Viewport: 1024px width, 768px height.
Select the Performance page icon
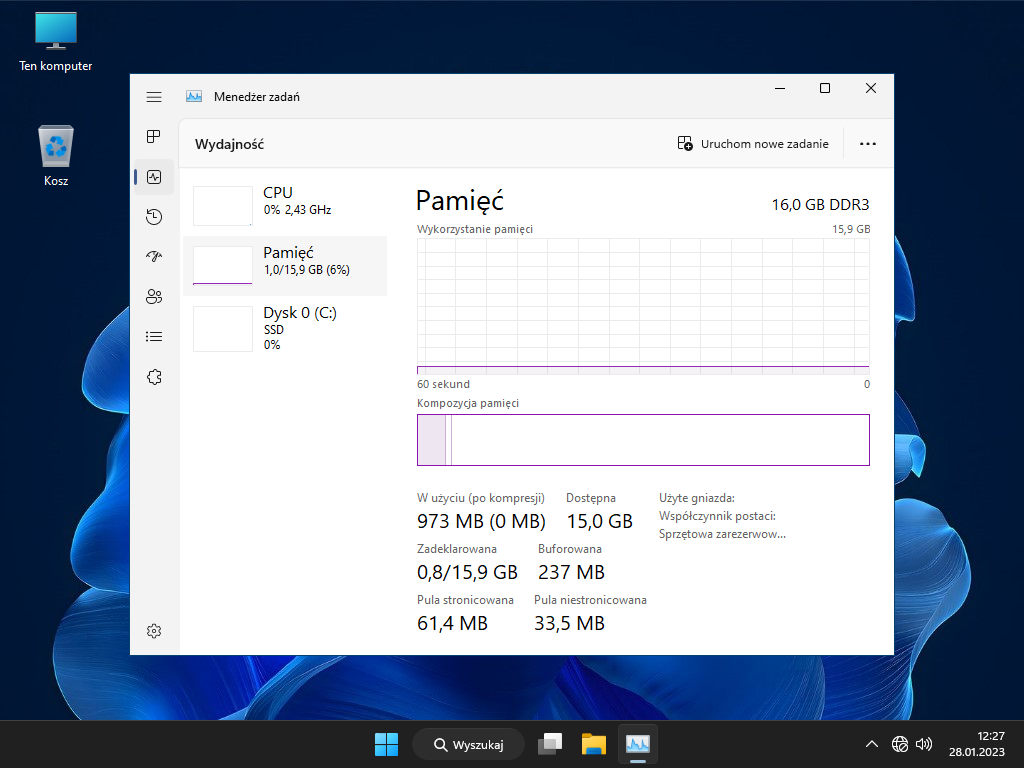click(x=154, y=177)
